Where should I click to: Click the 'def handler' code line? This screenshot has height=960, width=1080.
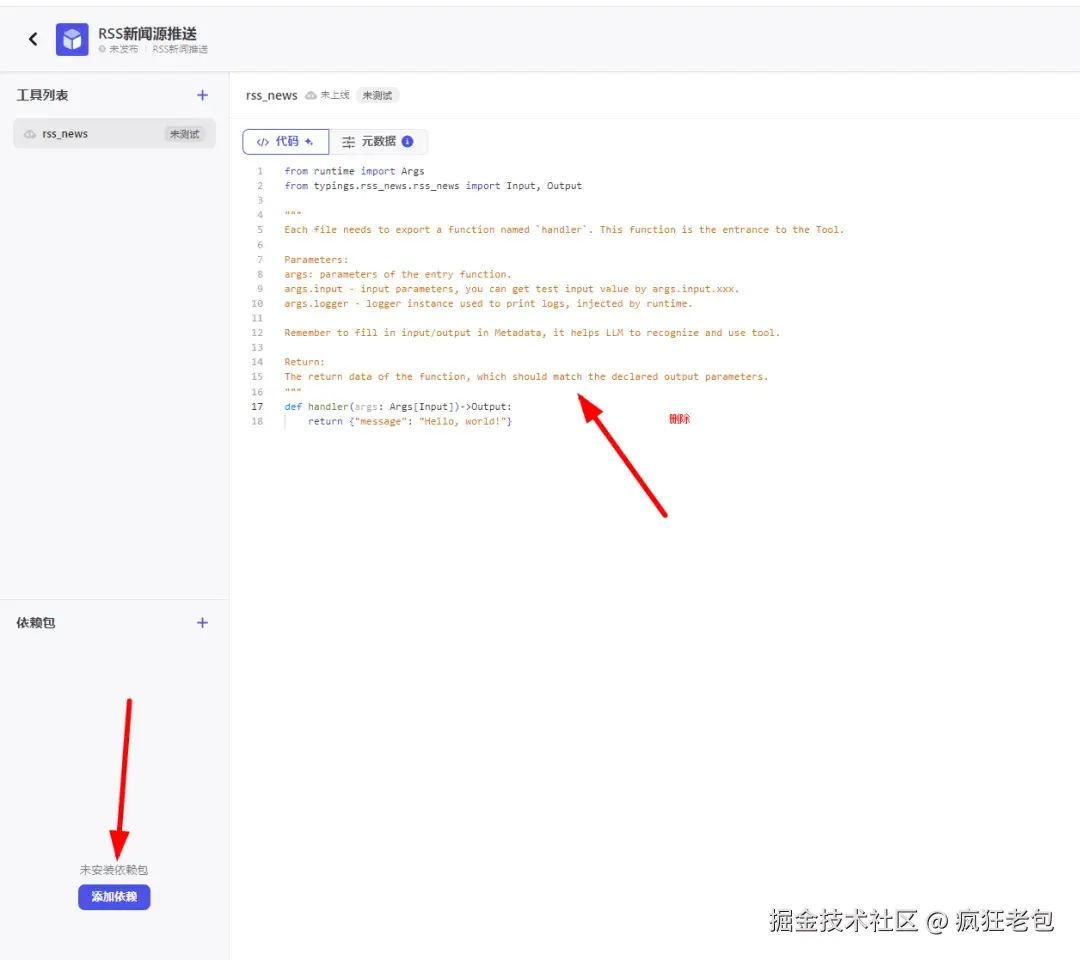(397, 406)
